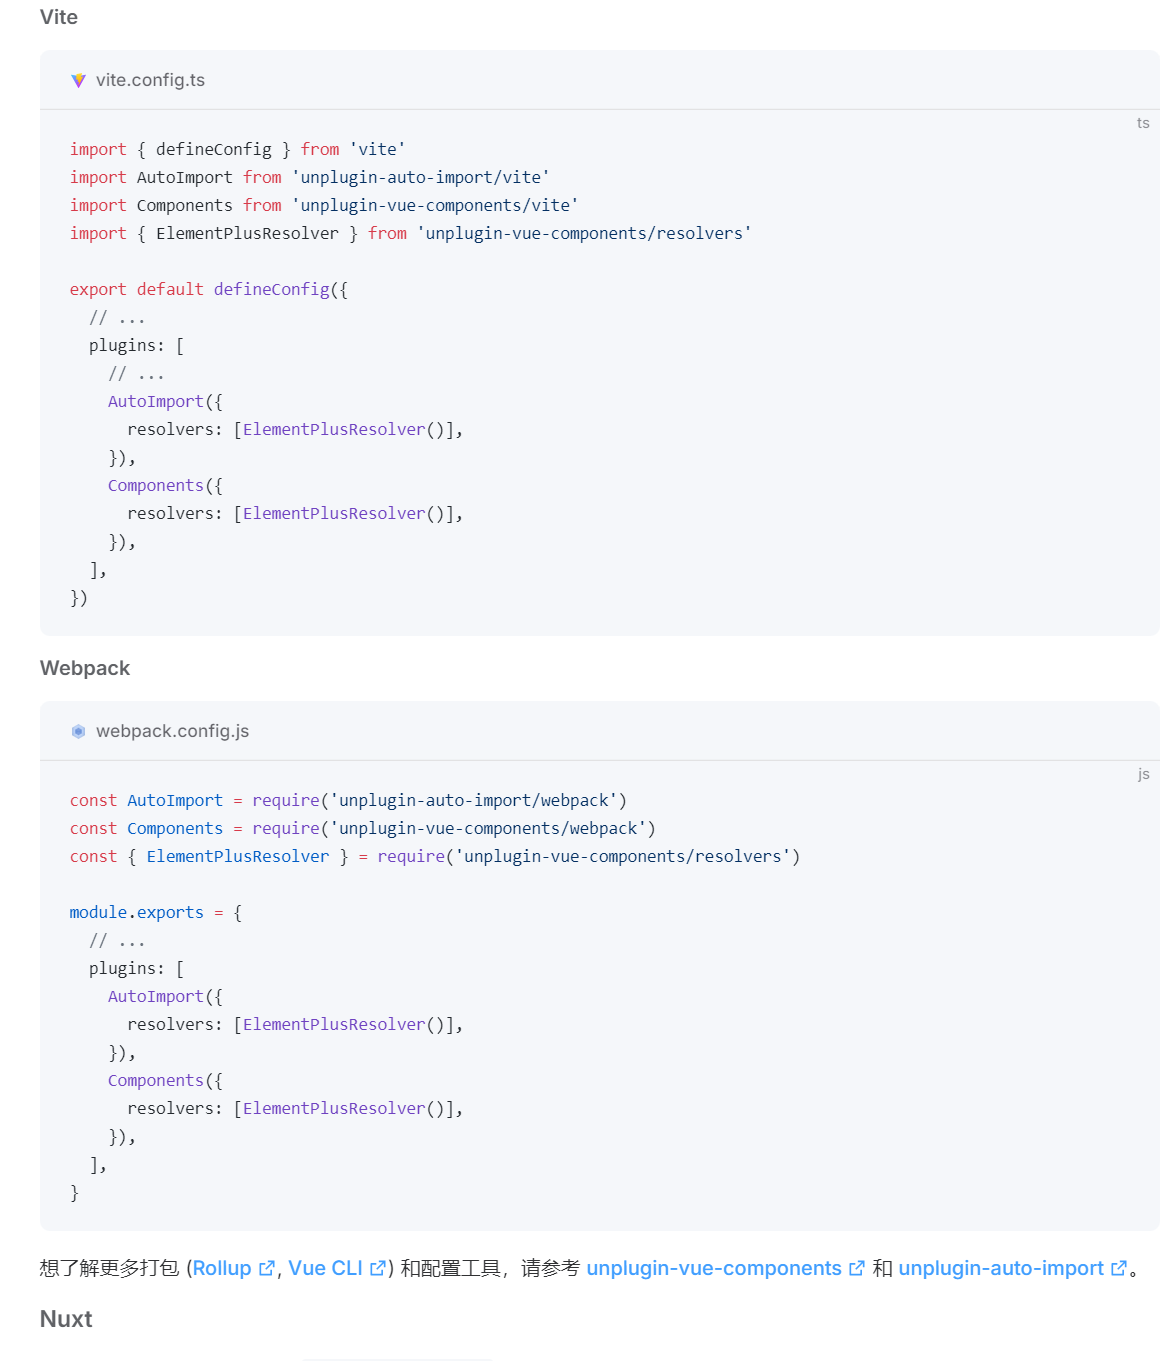Click the ts language label on the code block
This screenshot has width=1163, height=1361.
pyautogui.click(x=1143, y=123)
